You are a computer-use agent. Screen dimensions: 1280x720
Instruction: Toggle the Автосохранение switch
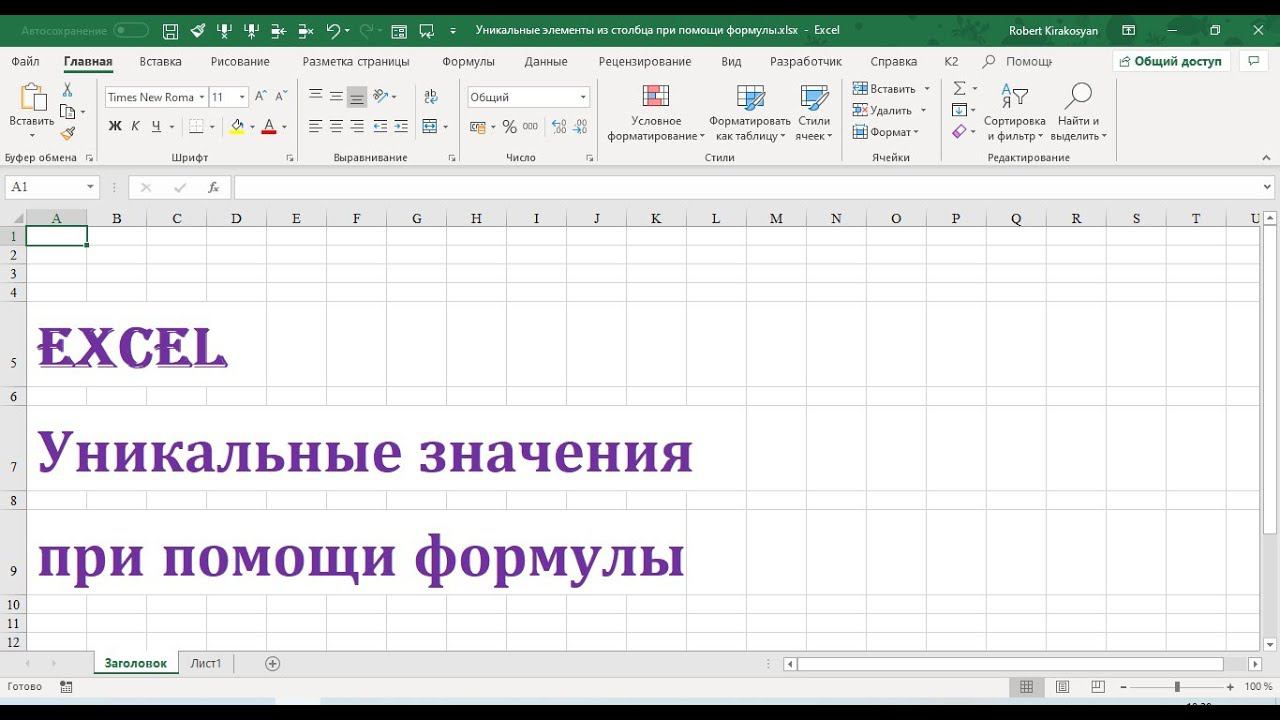click(x=131, y=31)
